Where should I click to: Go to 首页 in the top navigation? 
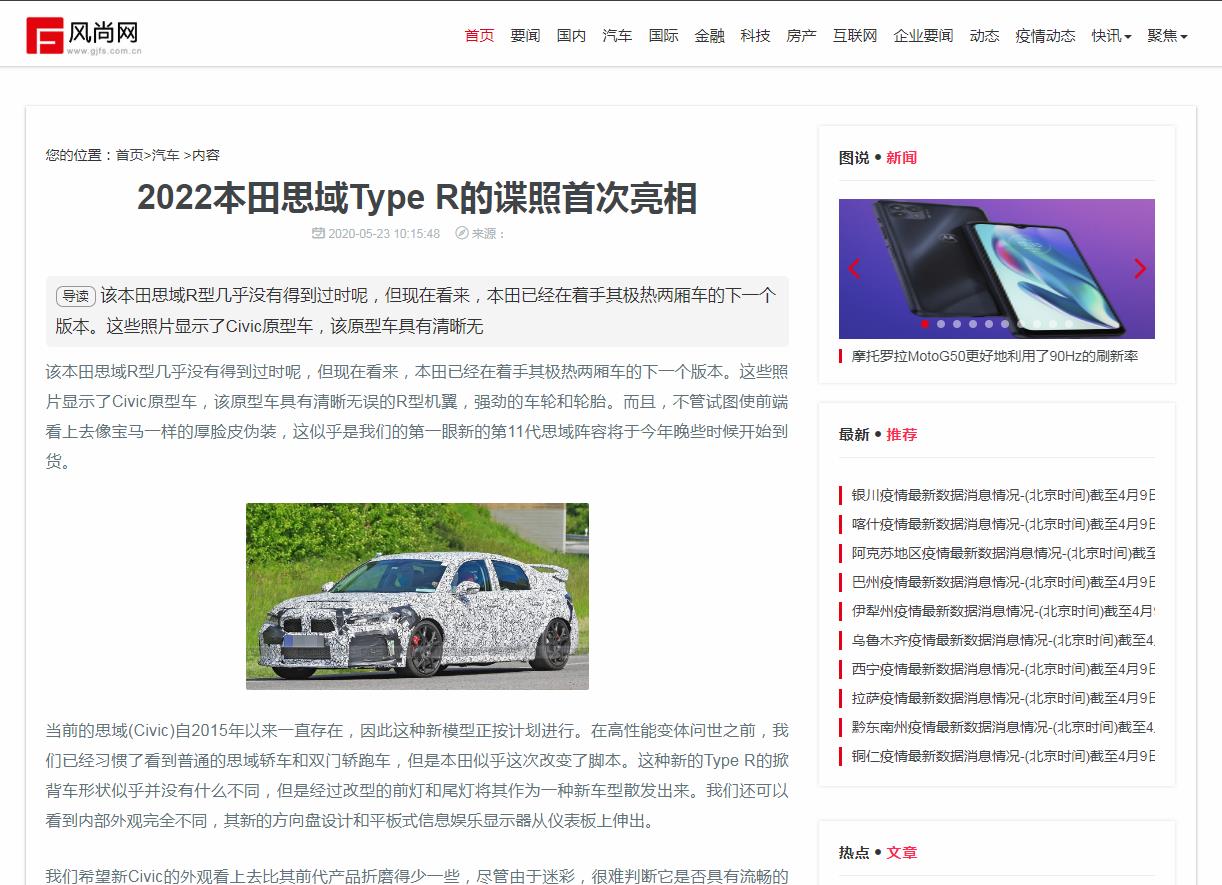tap(479, 36)
